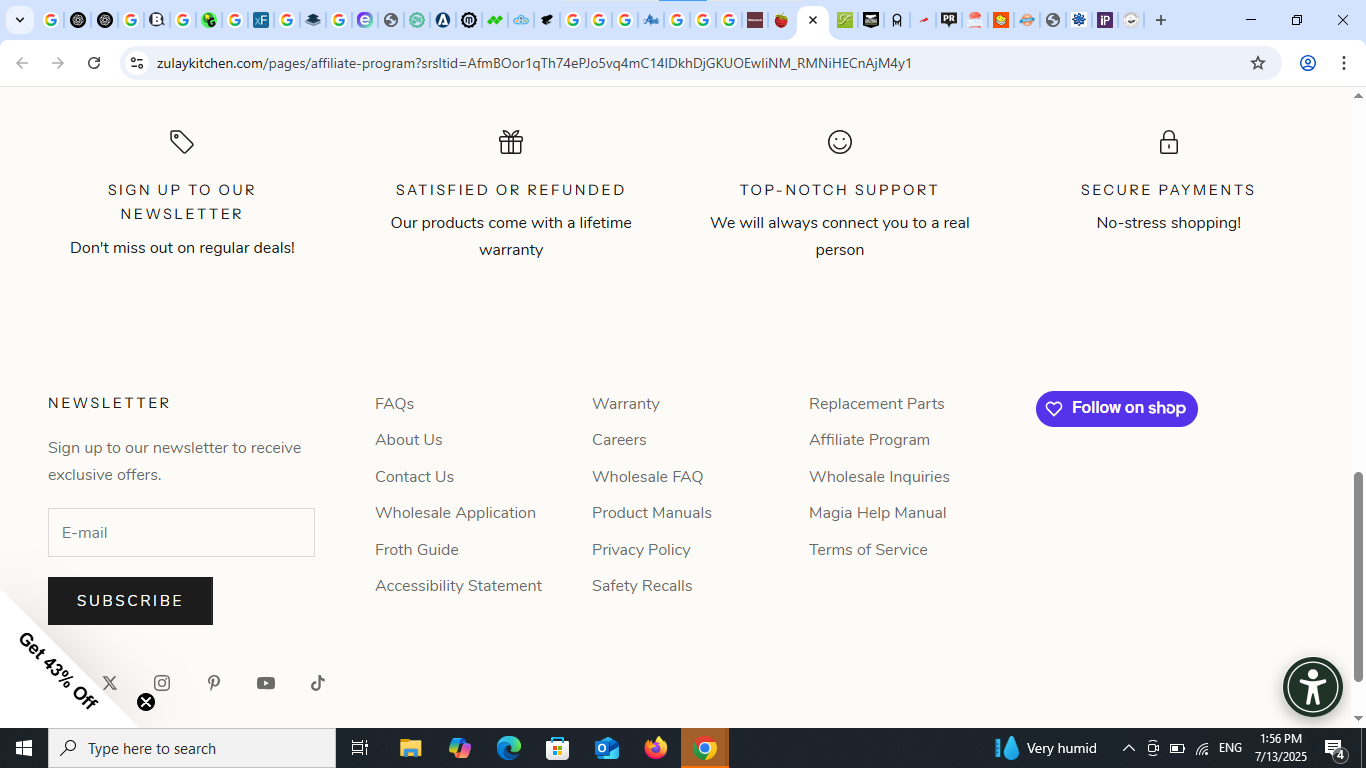1366x768 pixels.
Task: Dismiss the Get 43% Off banner
Action: point(146,702)
